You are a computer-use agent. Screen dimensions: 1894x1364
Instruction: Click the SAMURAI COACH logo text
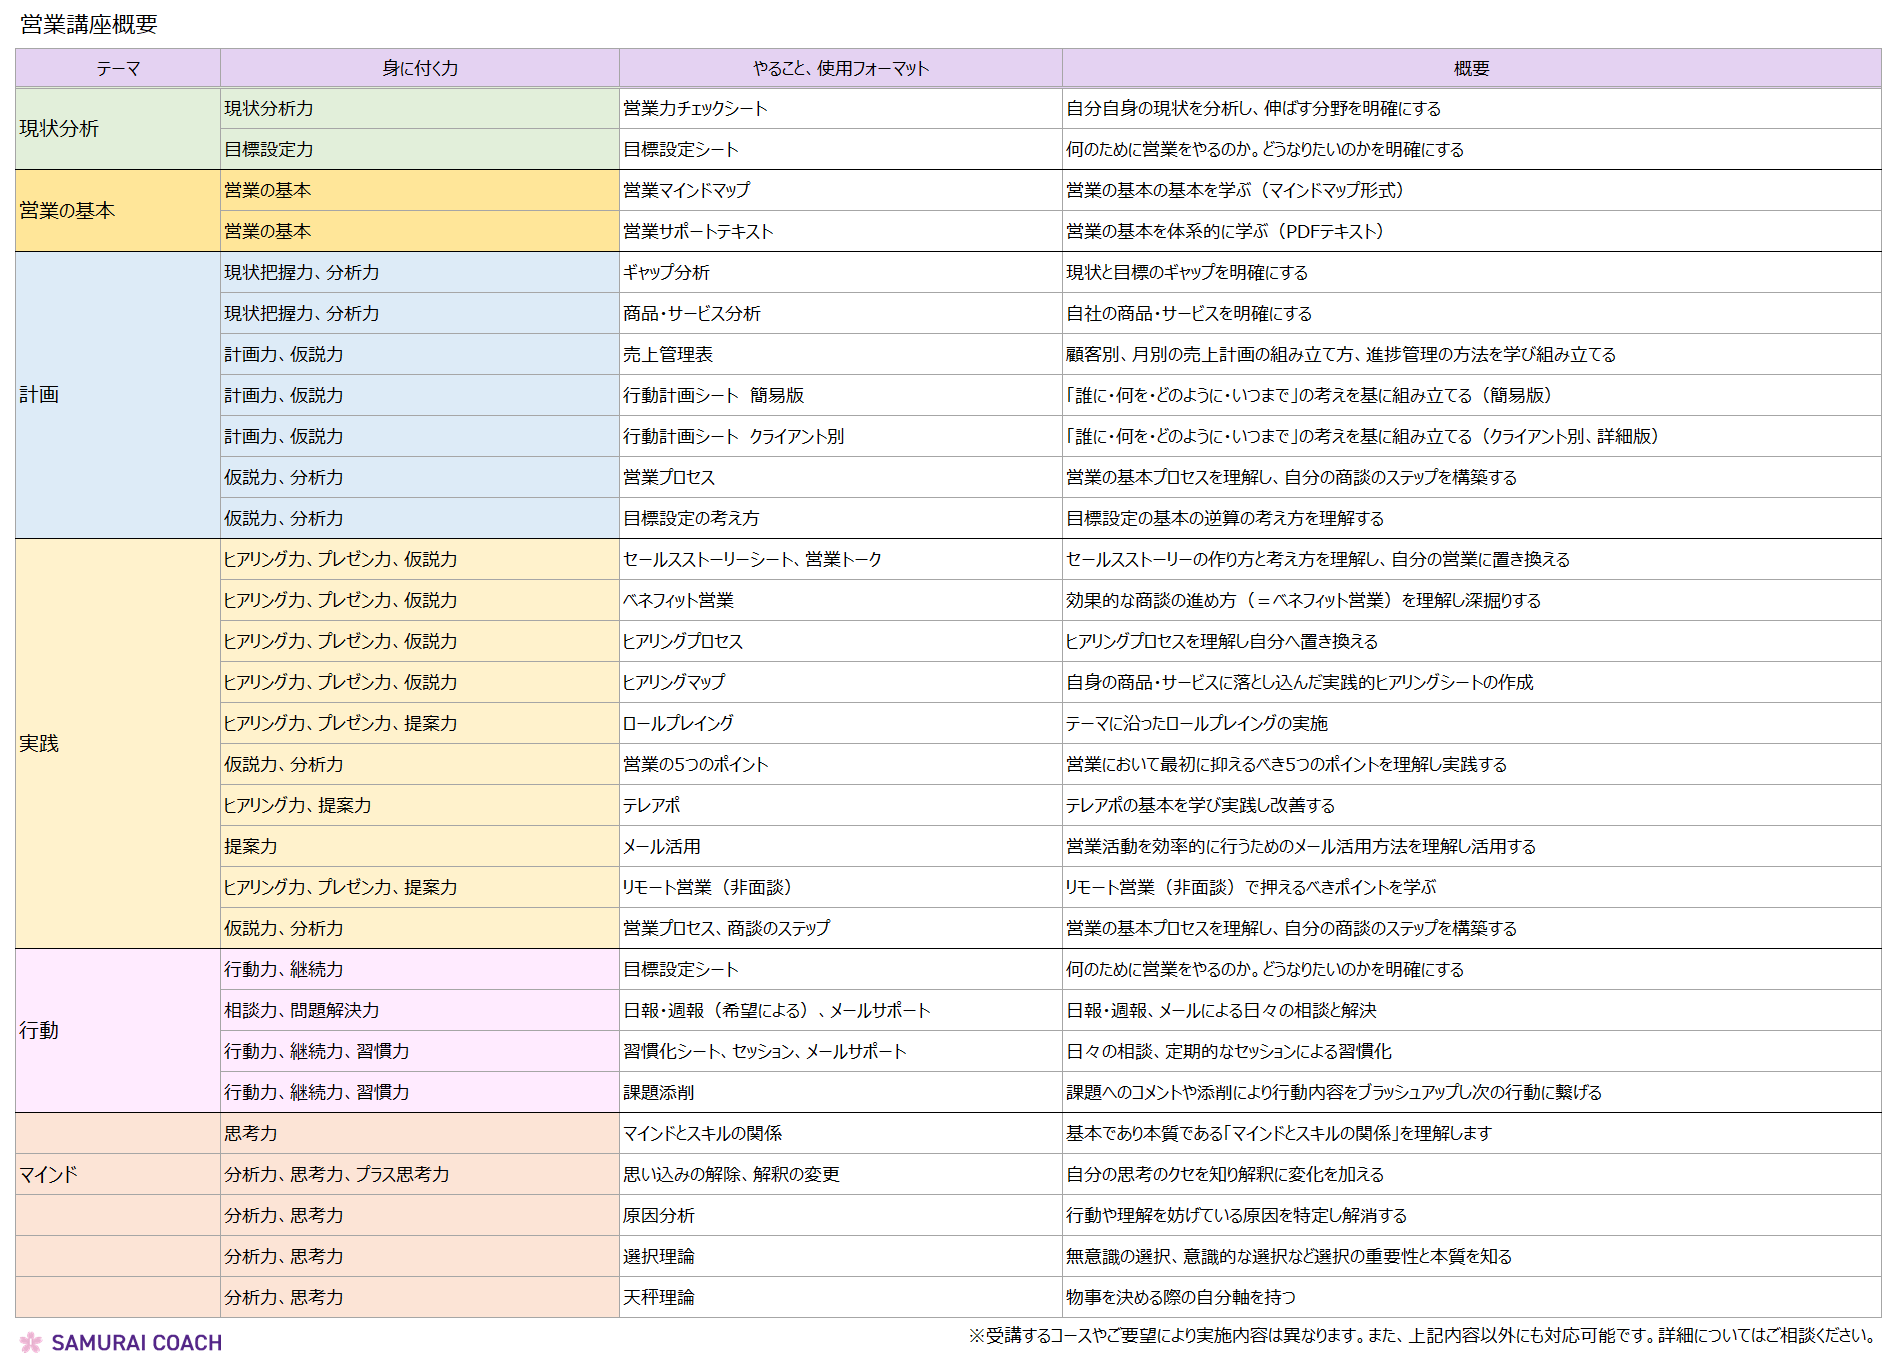(x=136, y=1343)
